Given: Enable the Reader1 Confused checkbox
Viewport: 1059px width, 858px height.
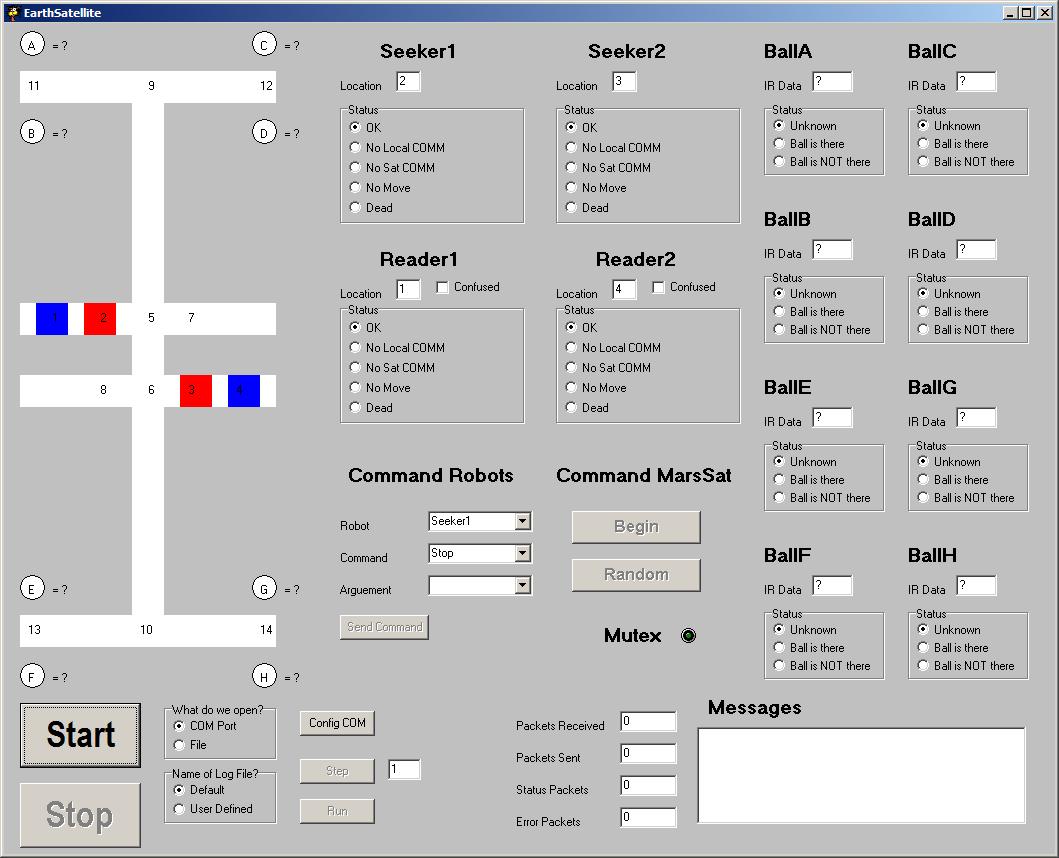Looking at the screenshot, I should [443, 288].
